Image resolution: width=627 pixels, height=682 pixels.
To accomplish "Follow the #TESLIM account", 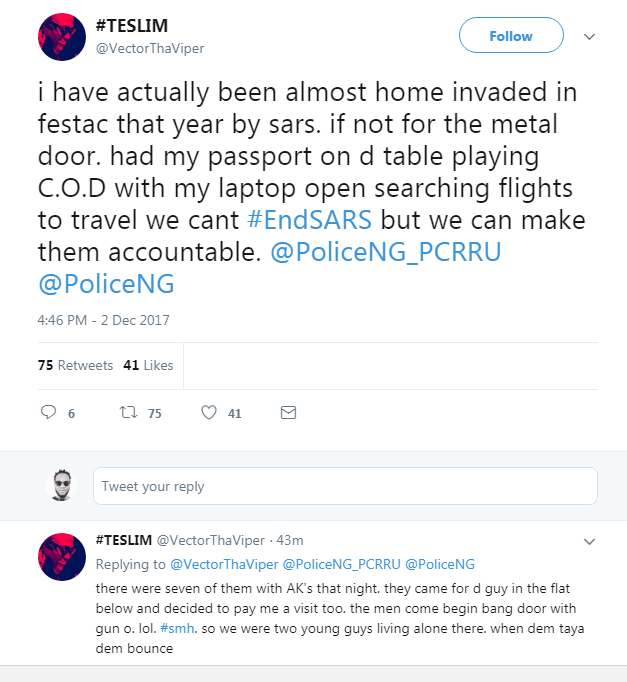I will (510, 36).
